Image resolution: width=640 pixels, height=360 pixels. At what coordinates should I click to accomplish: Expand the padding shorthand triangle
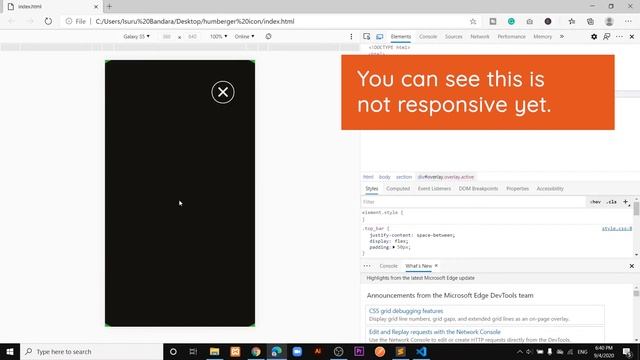(x=393, y=247)
